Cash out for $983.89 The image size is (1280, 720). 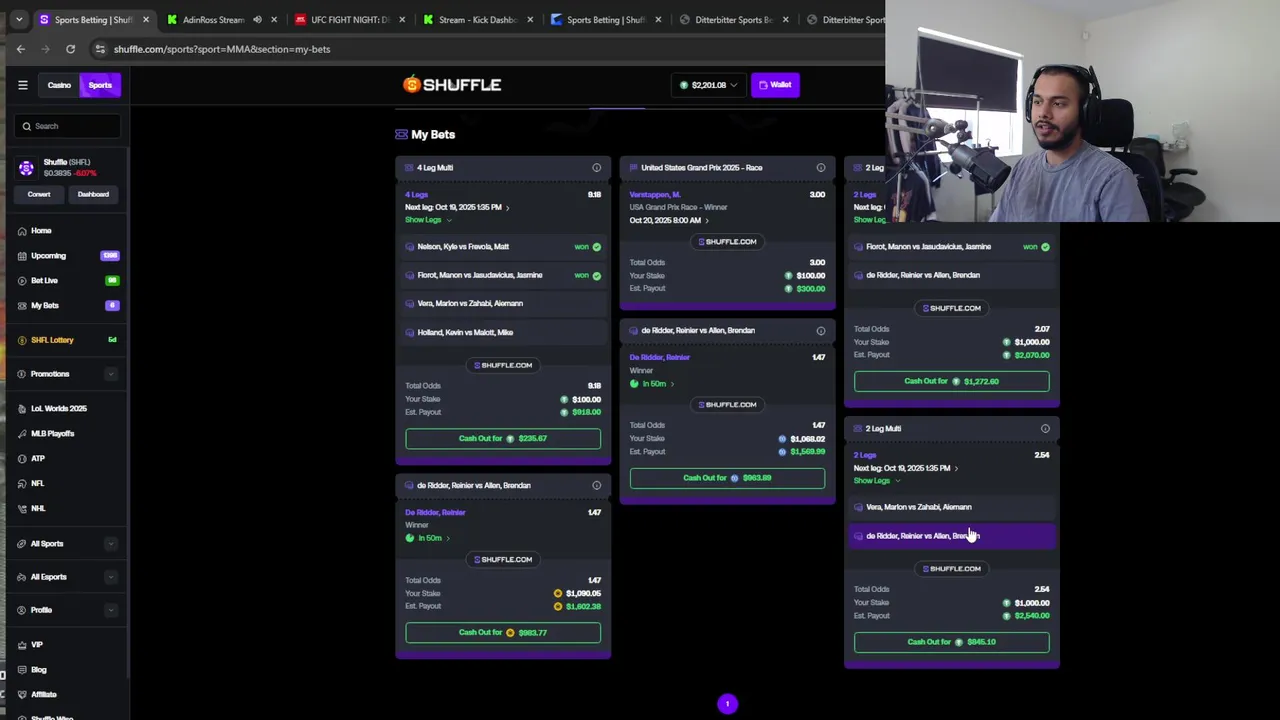tap(727, 478)
